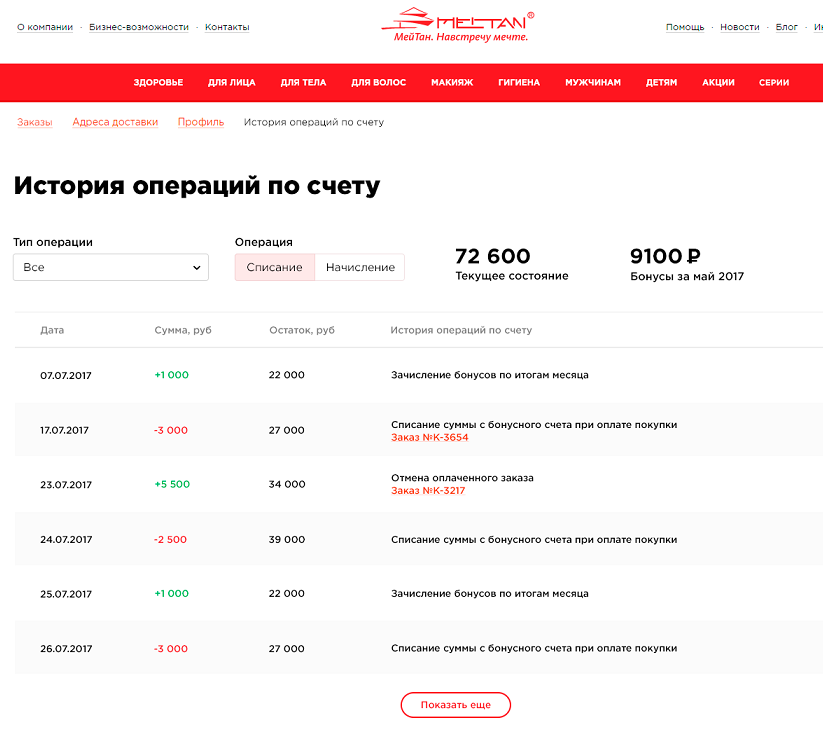Open the ДЛЯ ВОЛОС category
824x735 pixels.
click(x=378, y=83)
